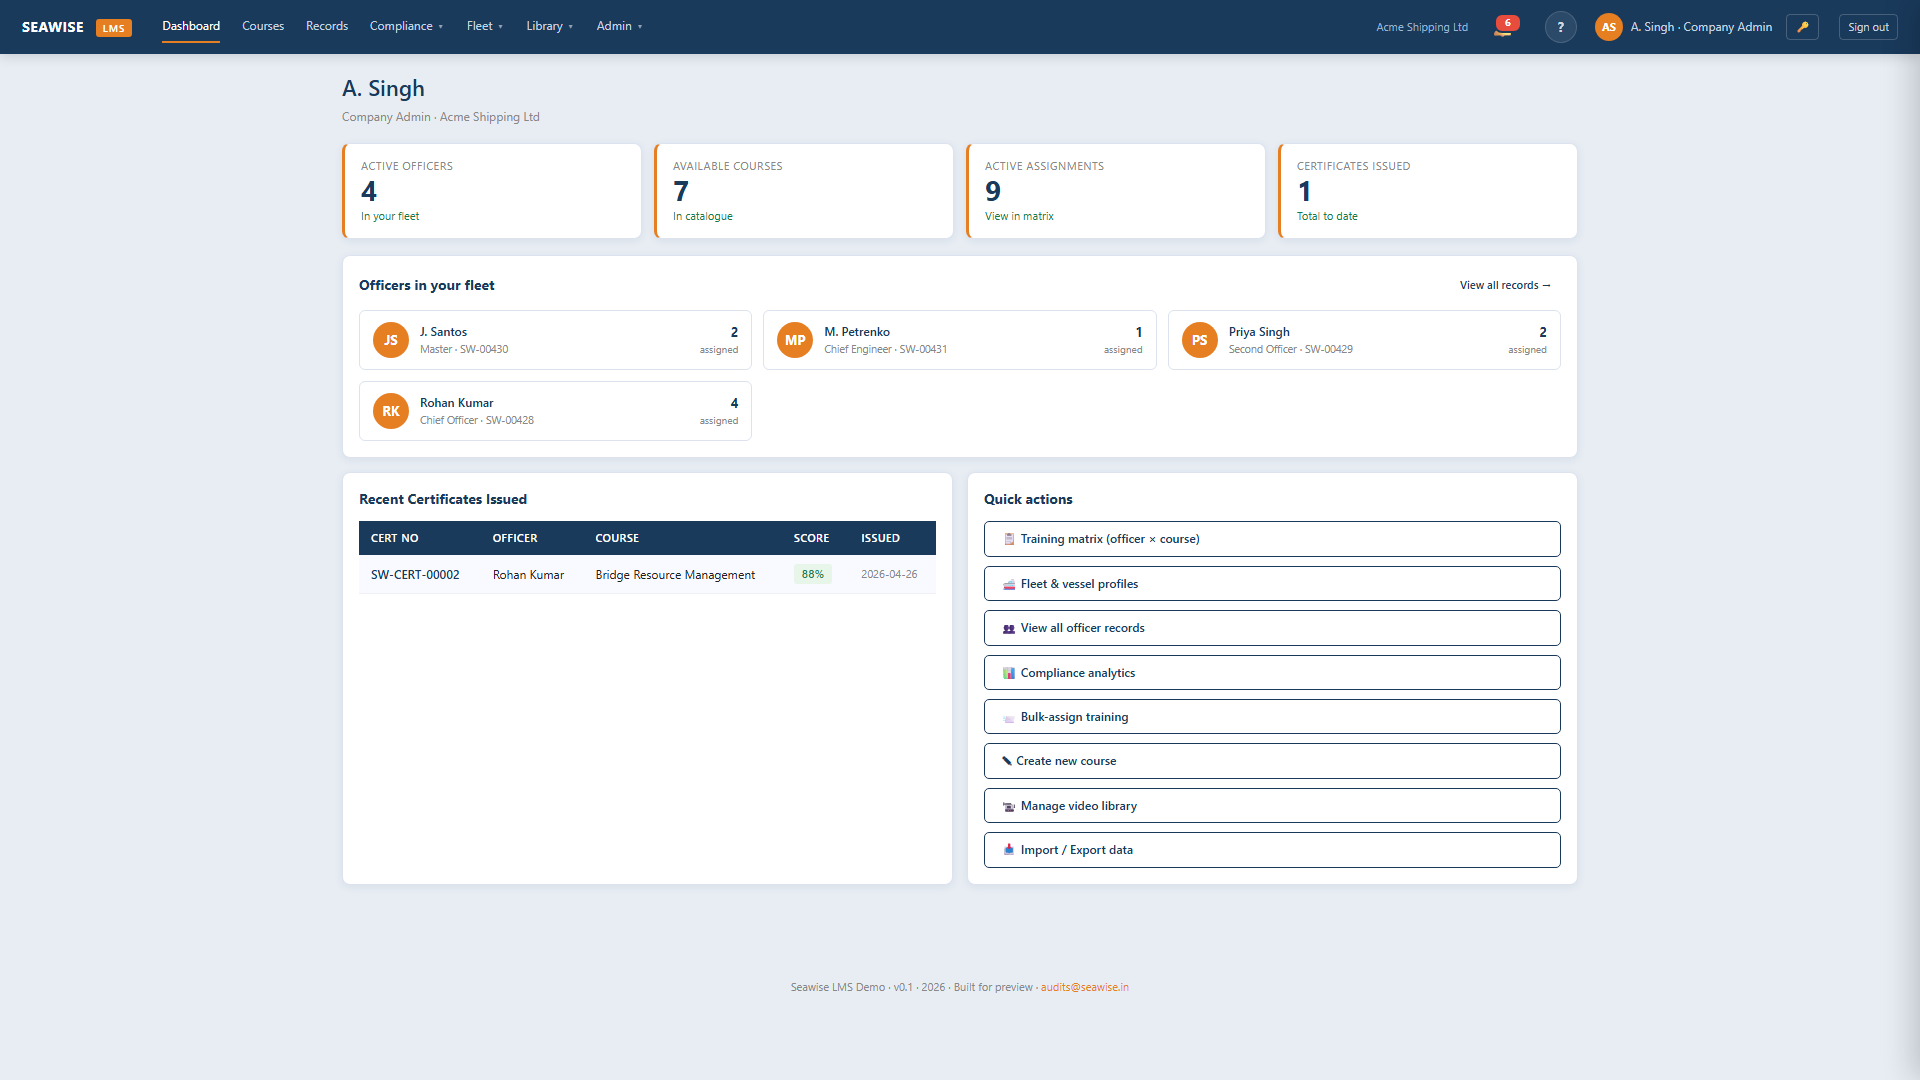
Task: Open the M. Petrenko officer card
Action: point(960,340)
